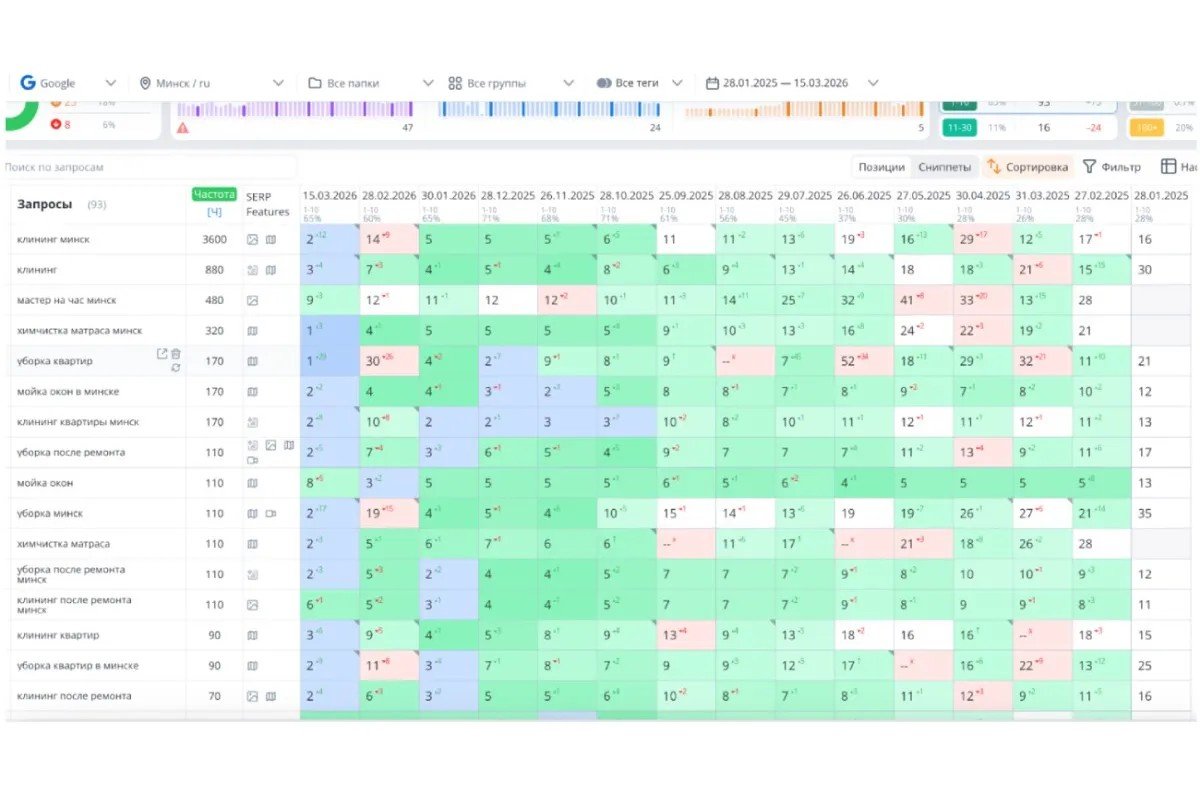Click image SERP feature icon for клининг минск
The height and width of the screenshot is (800, 1200).
click(253, 240)
